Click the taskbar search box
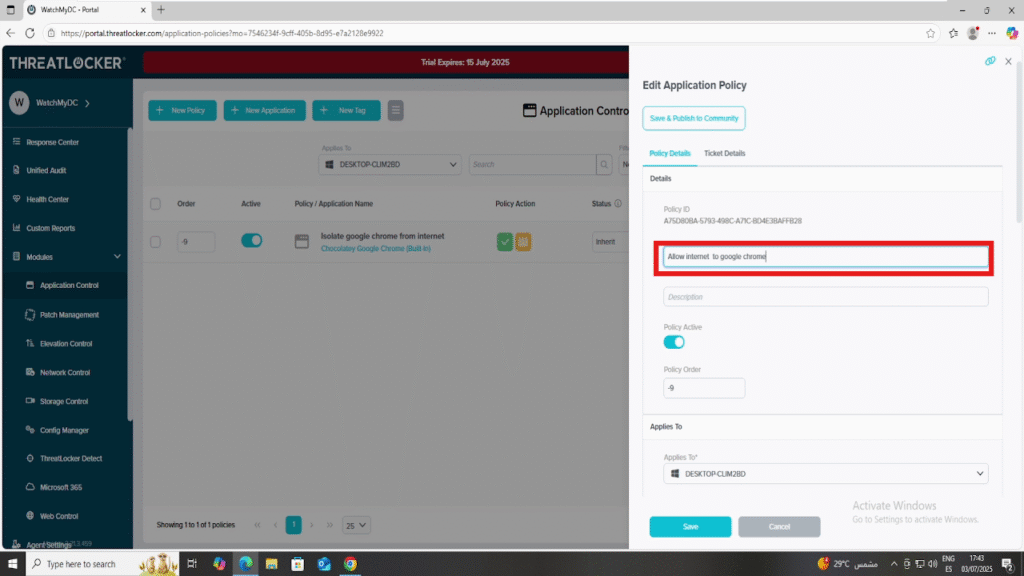The image size is (1024, 576). (x=103, y=564)
